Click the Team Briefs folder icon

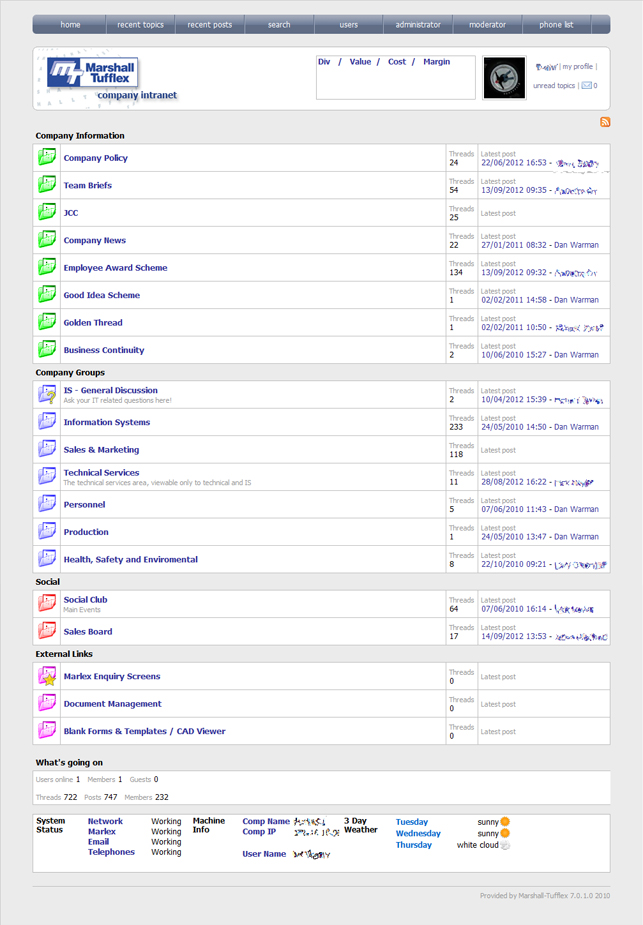pos(47,185)
